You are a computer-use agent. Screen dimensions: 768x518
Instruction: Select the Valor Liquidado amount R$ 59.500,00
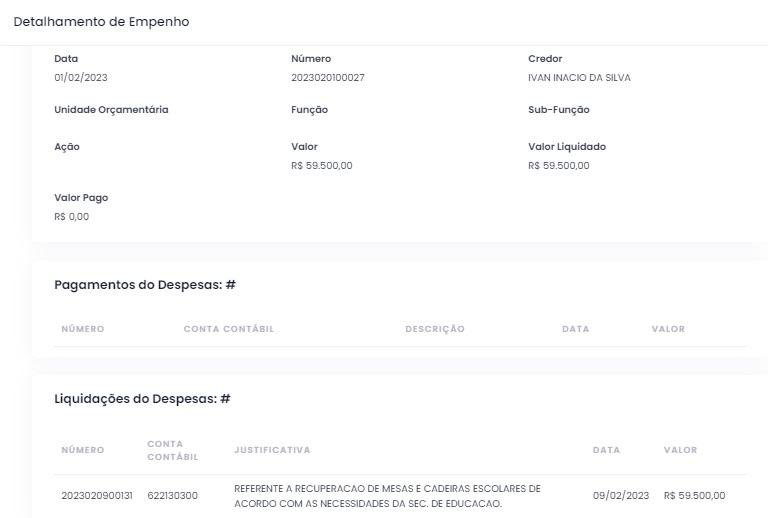click(558, 166)
